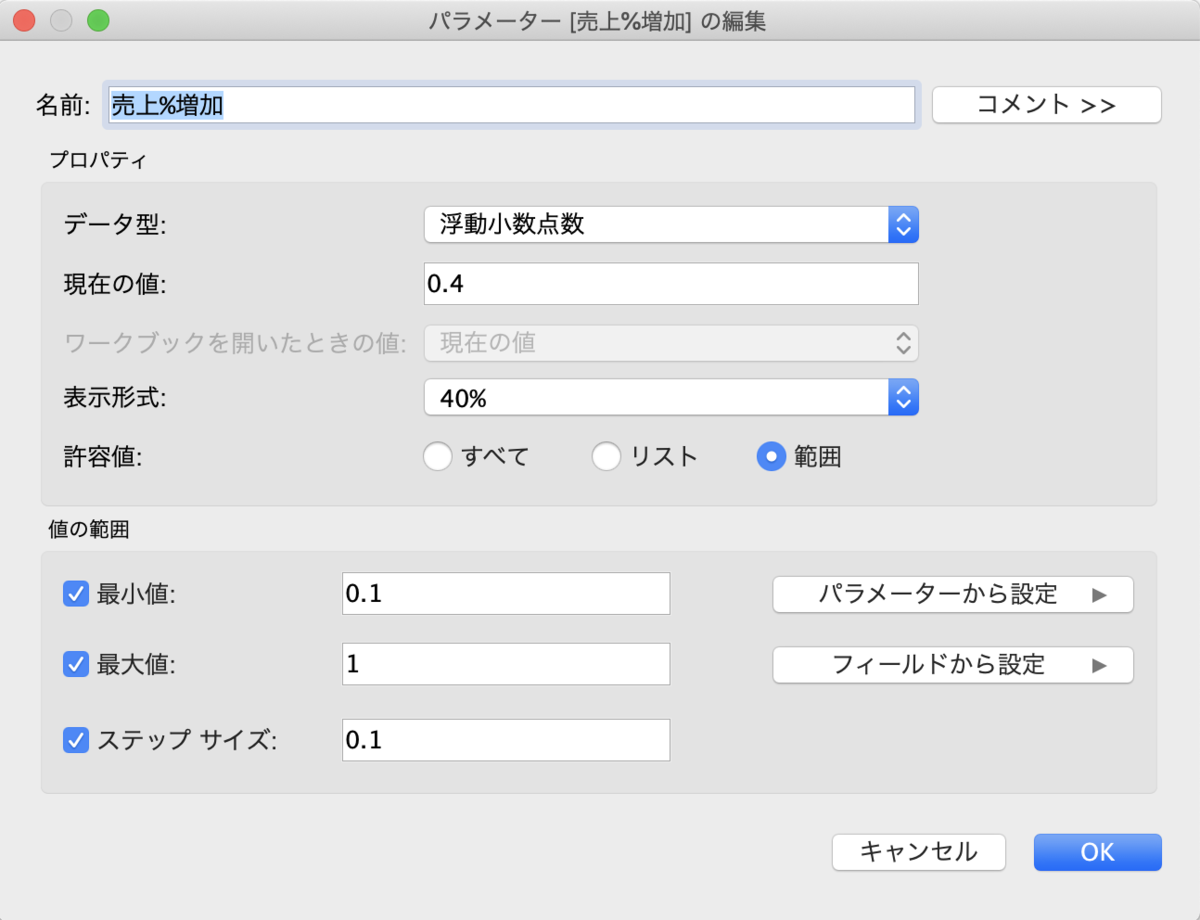
Task: Disable the ステップ サイズ checkbox
Action: click(76, 740)
